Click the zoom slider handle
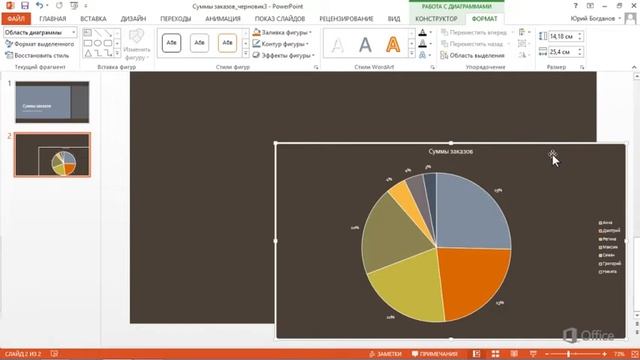This screenshot has height=360, width=640. [x=569, y=354]
